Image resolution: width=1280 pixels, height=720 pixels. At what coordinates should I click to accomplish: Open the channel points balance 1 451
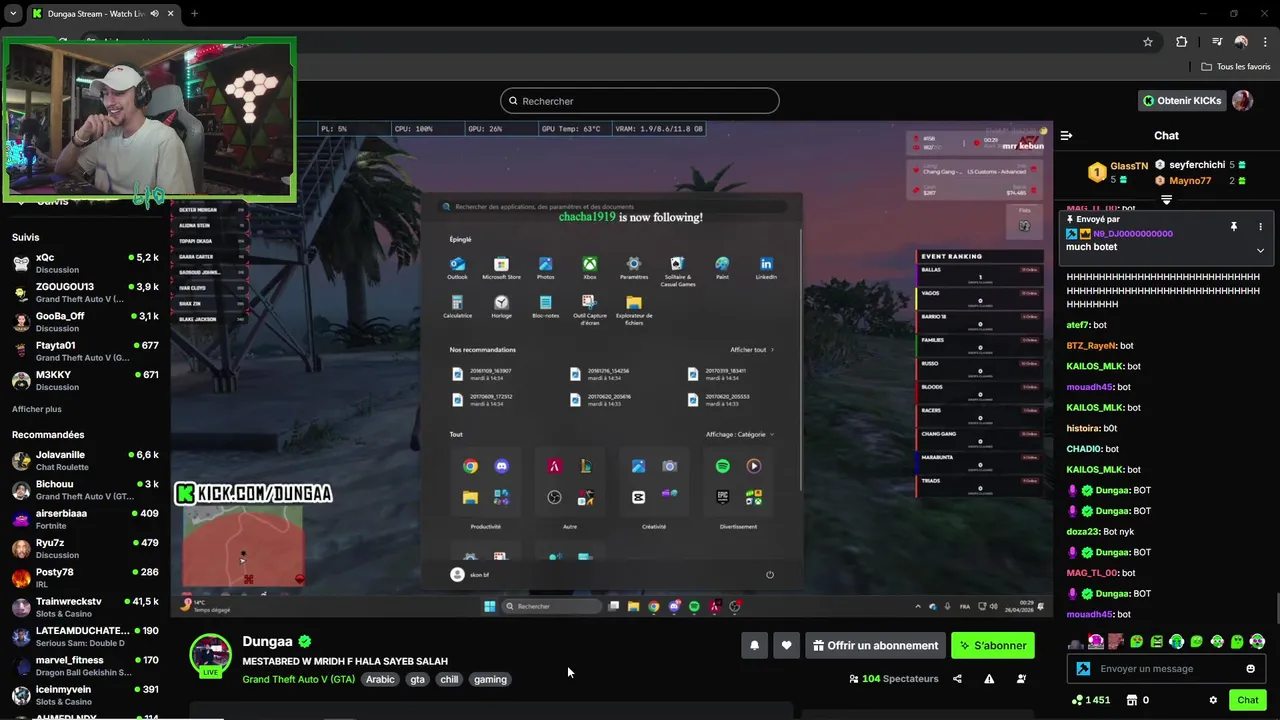[x=1090, y=700]
